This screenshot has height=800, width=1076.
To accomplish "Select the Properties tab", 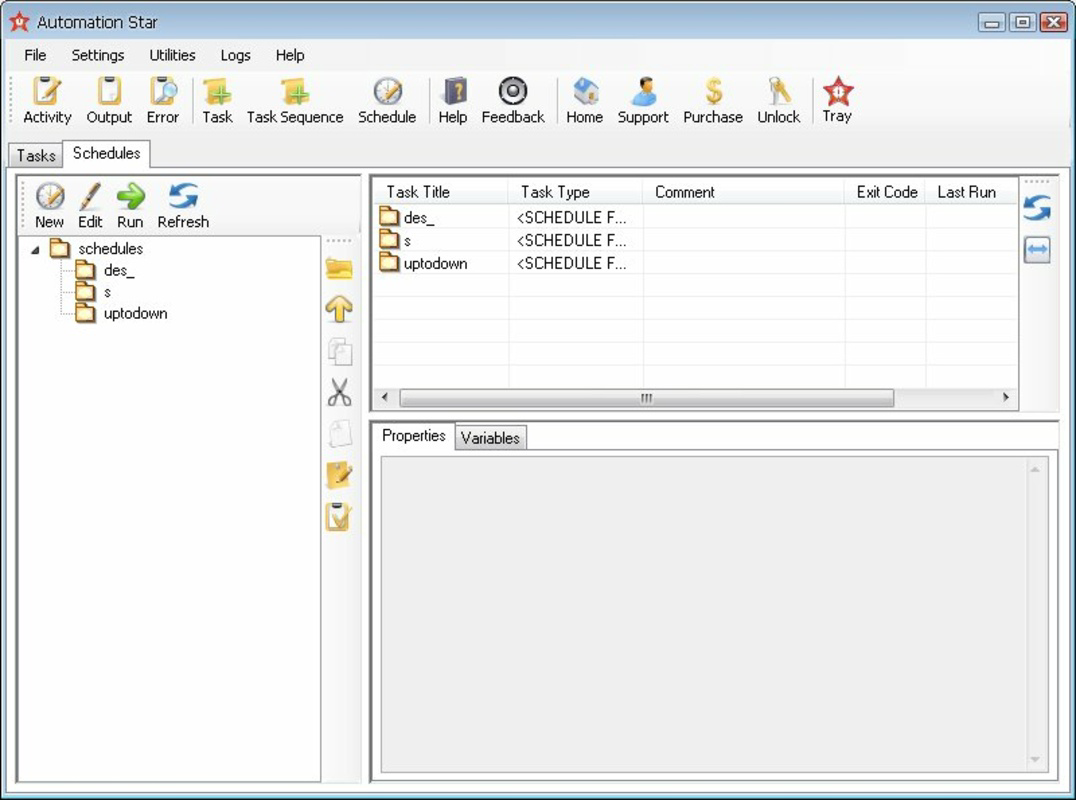I will pyautogui.click(x=414, y=436).
